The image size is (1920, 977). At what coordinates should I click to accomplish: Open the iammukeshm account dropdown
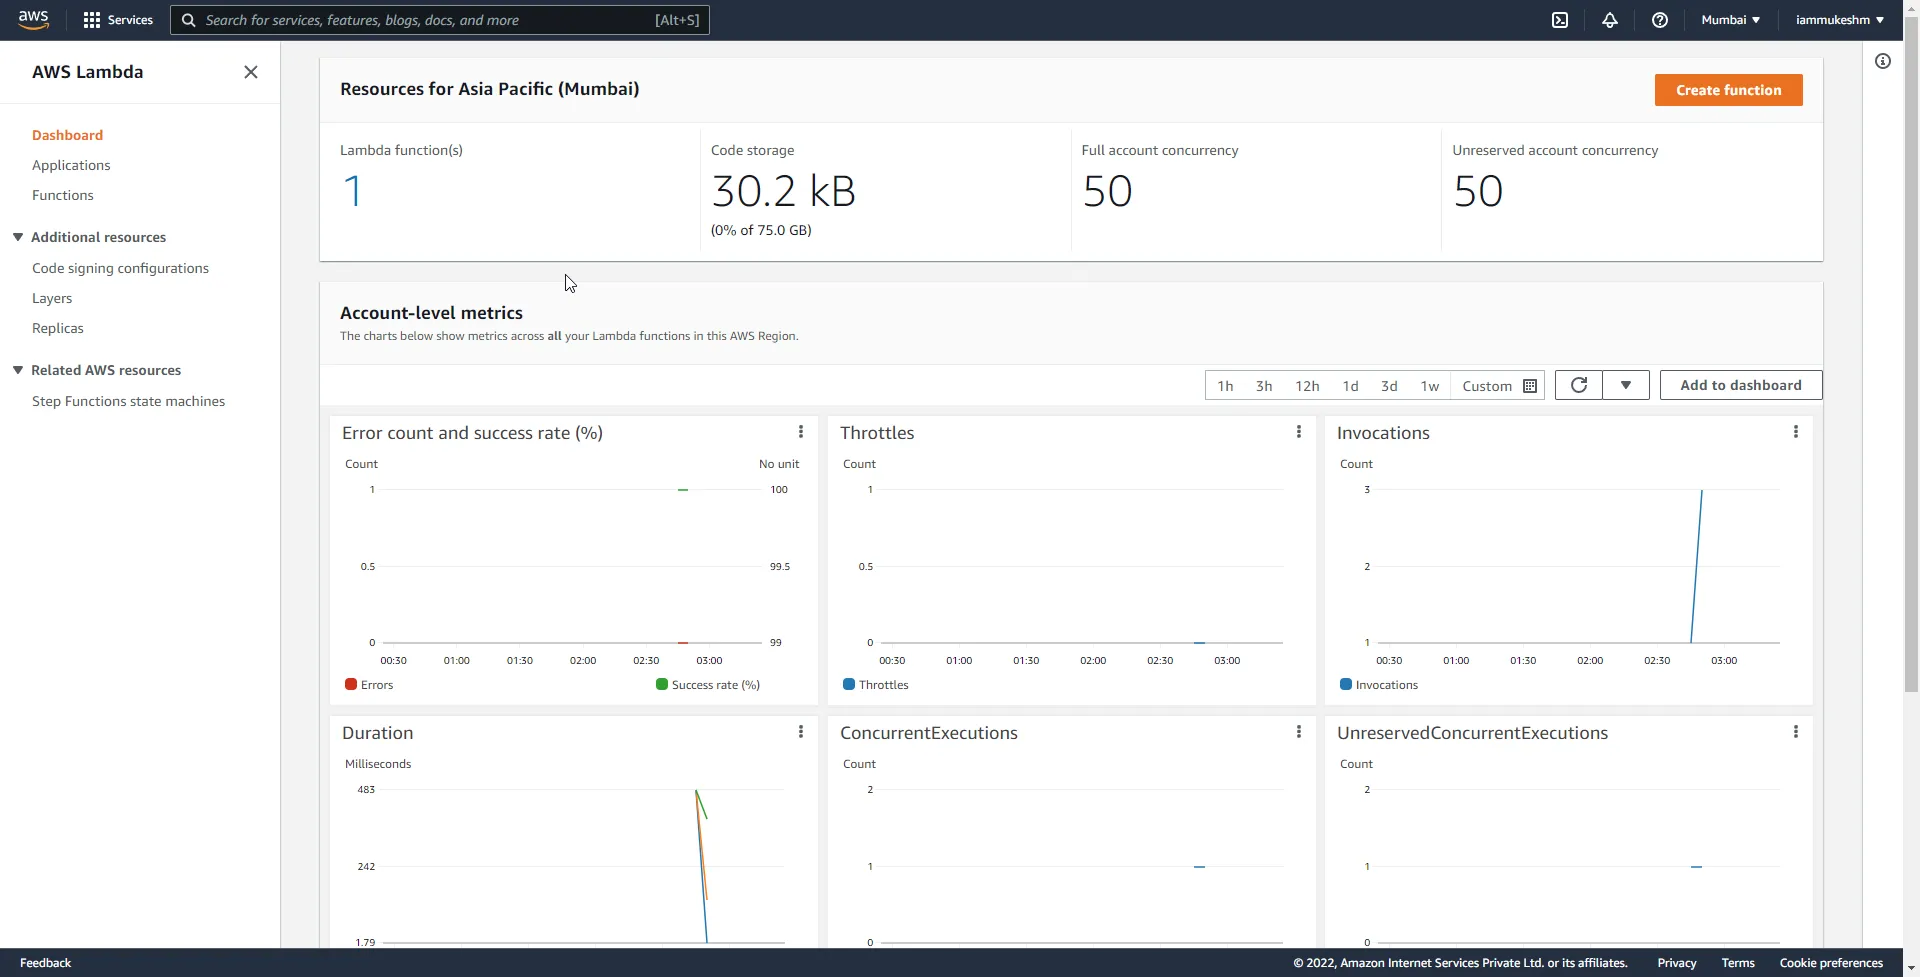point(1838,19)
